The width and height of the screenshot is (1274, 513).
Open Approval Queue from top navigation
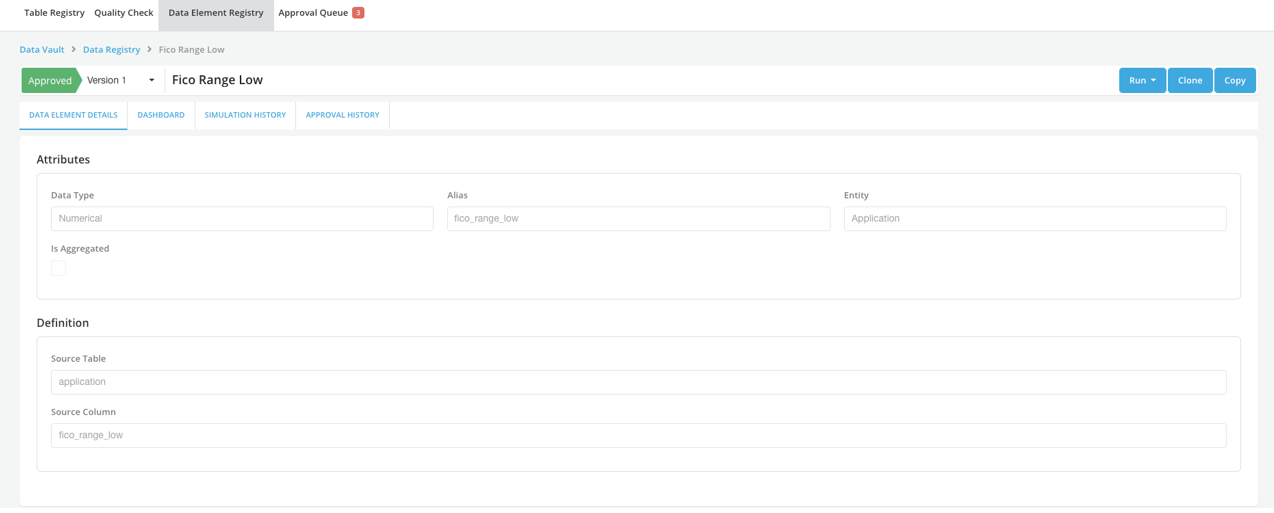313,13
